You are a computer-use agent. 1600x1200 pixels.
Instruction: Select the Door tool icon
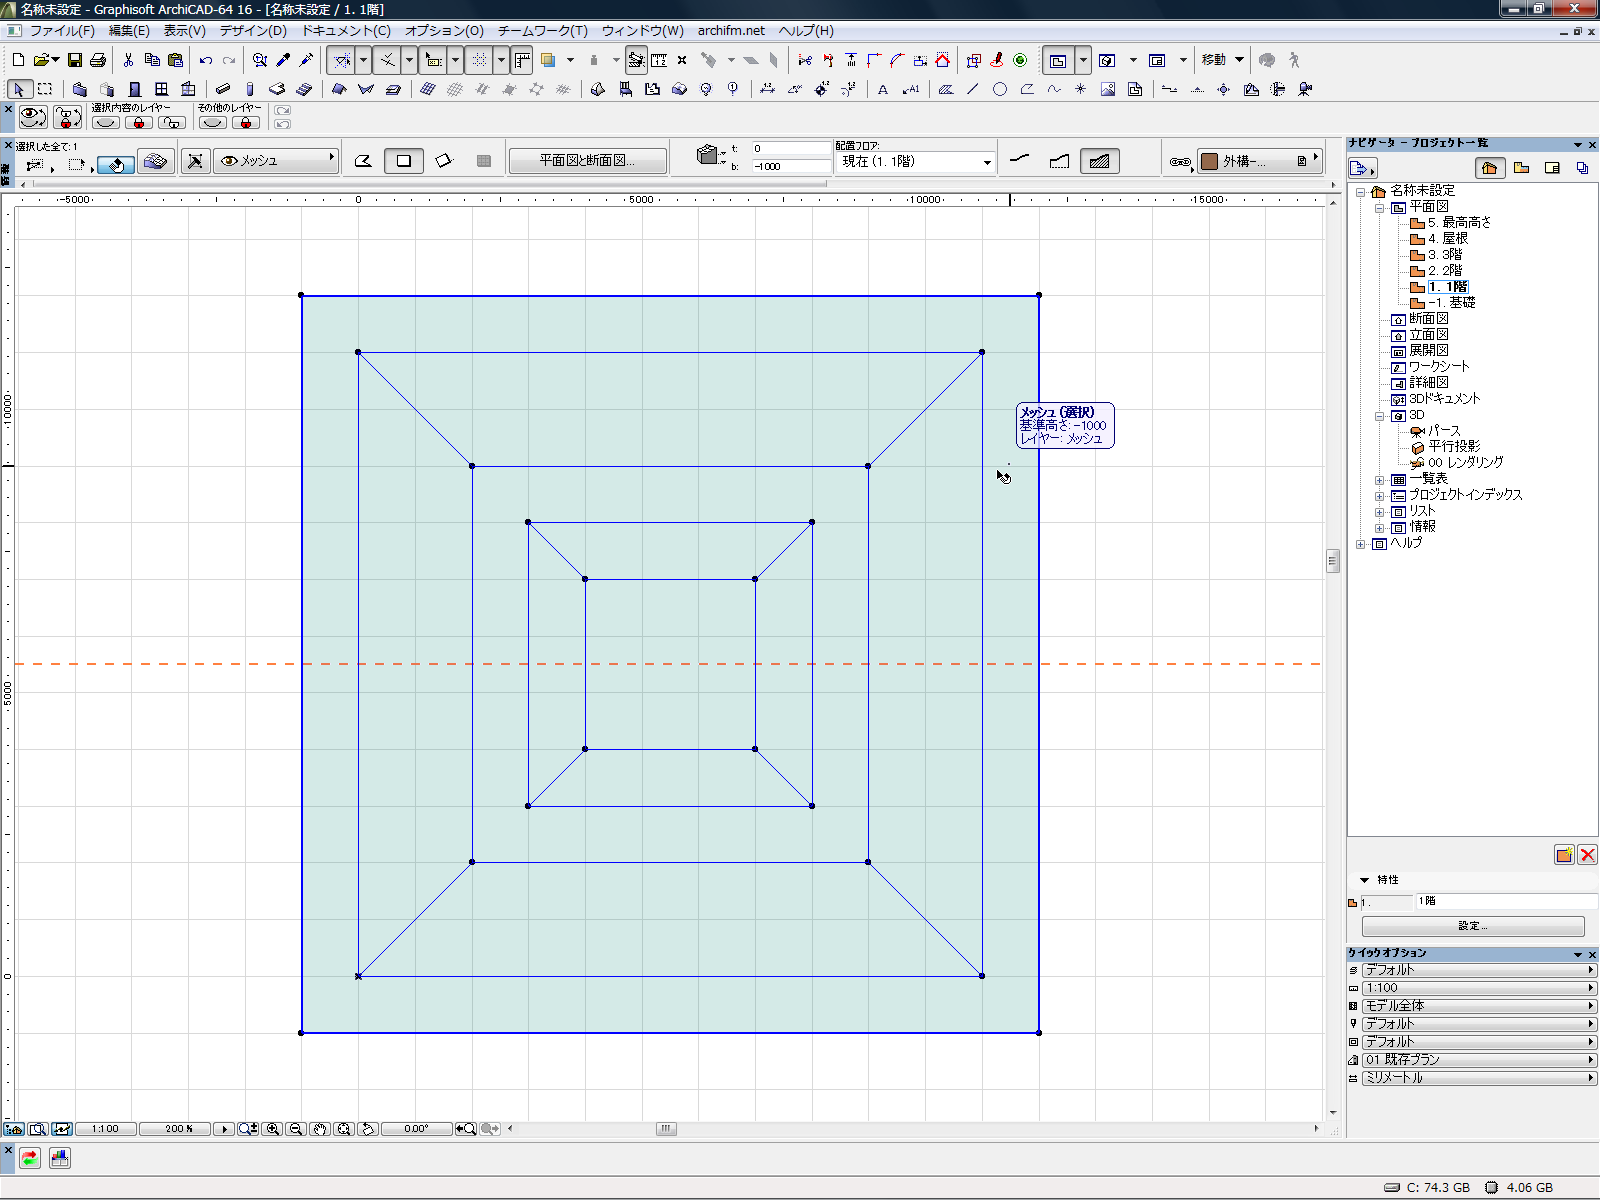click(134, 89)
